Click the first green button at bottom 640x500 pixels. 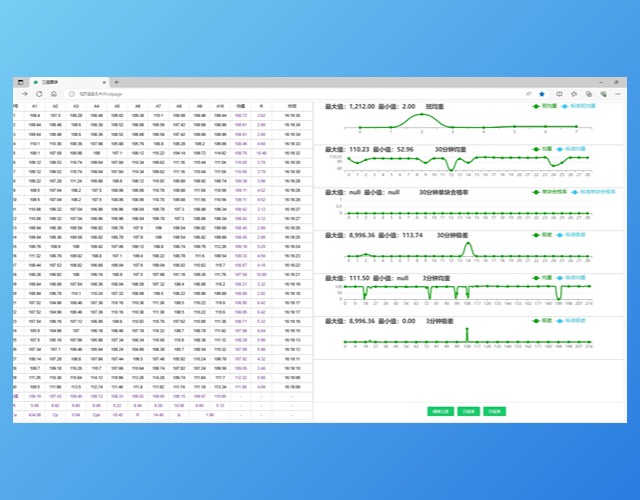(439, 411)
